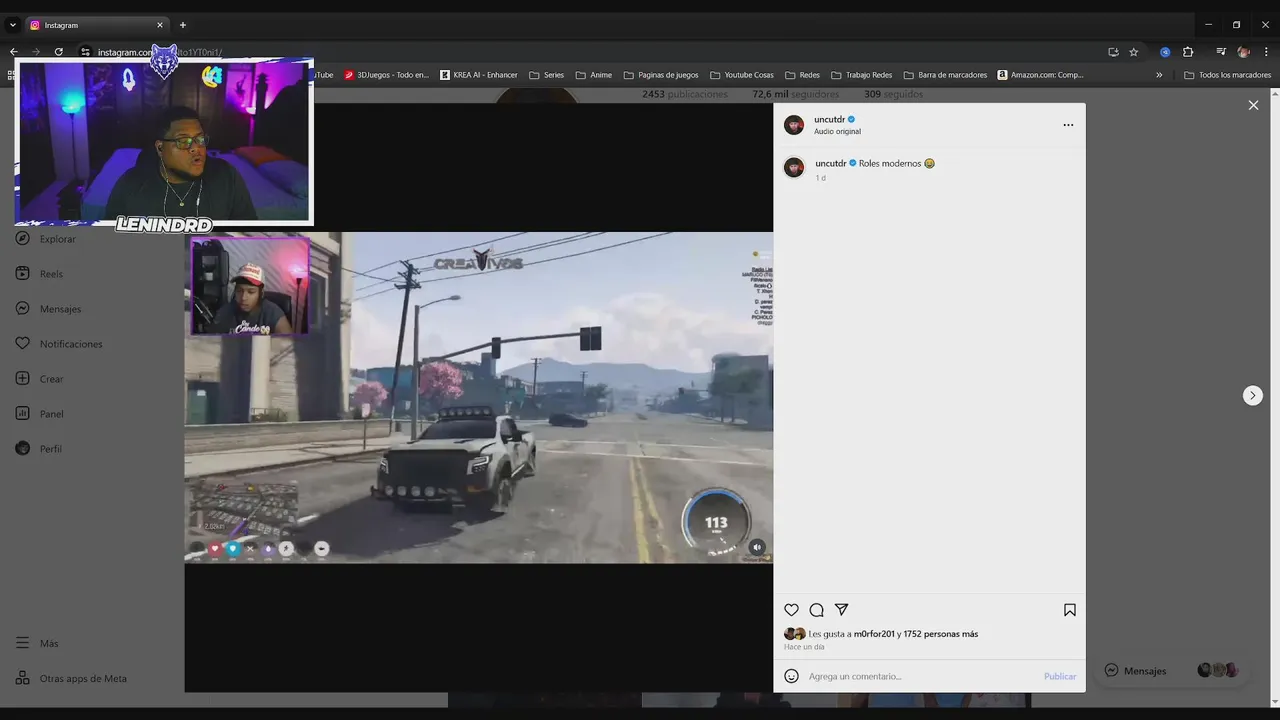
Task: Mute or unmute the reel audio
Action: [x=757, y=547]
